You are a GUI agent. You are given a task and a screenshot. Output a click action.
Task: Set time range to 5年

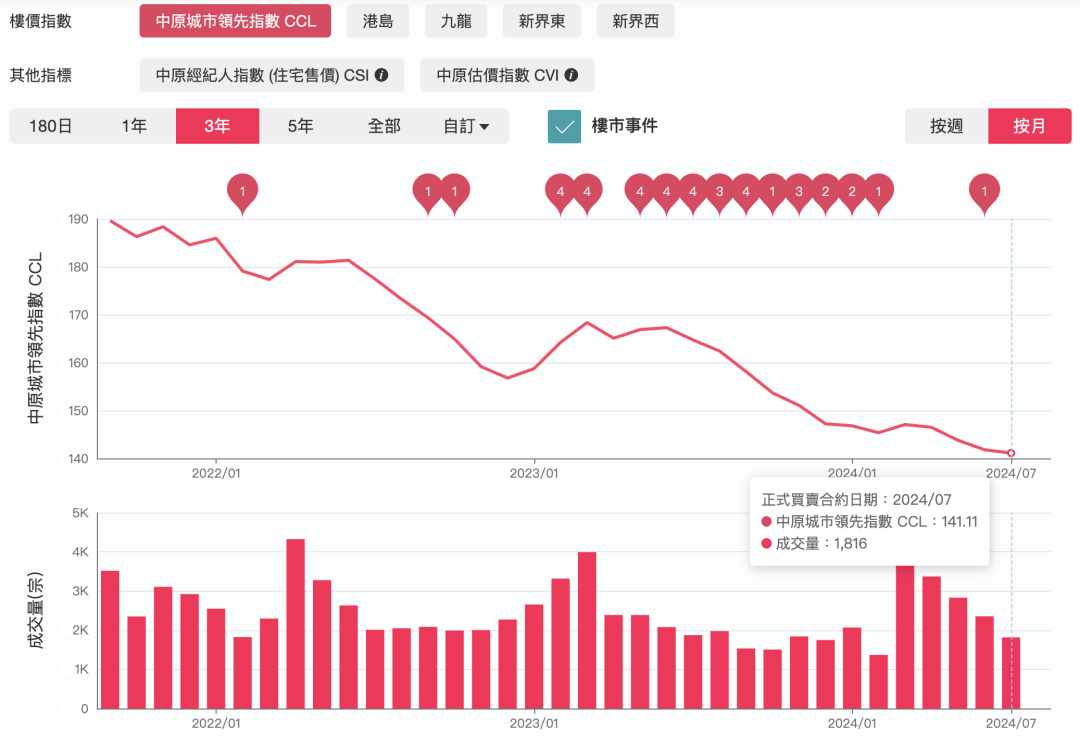300,126
